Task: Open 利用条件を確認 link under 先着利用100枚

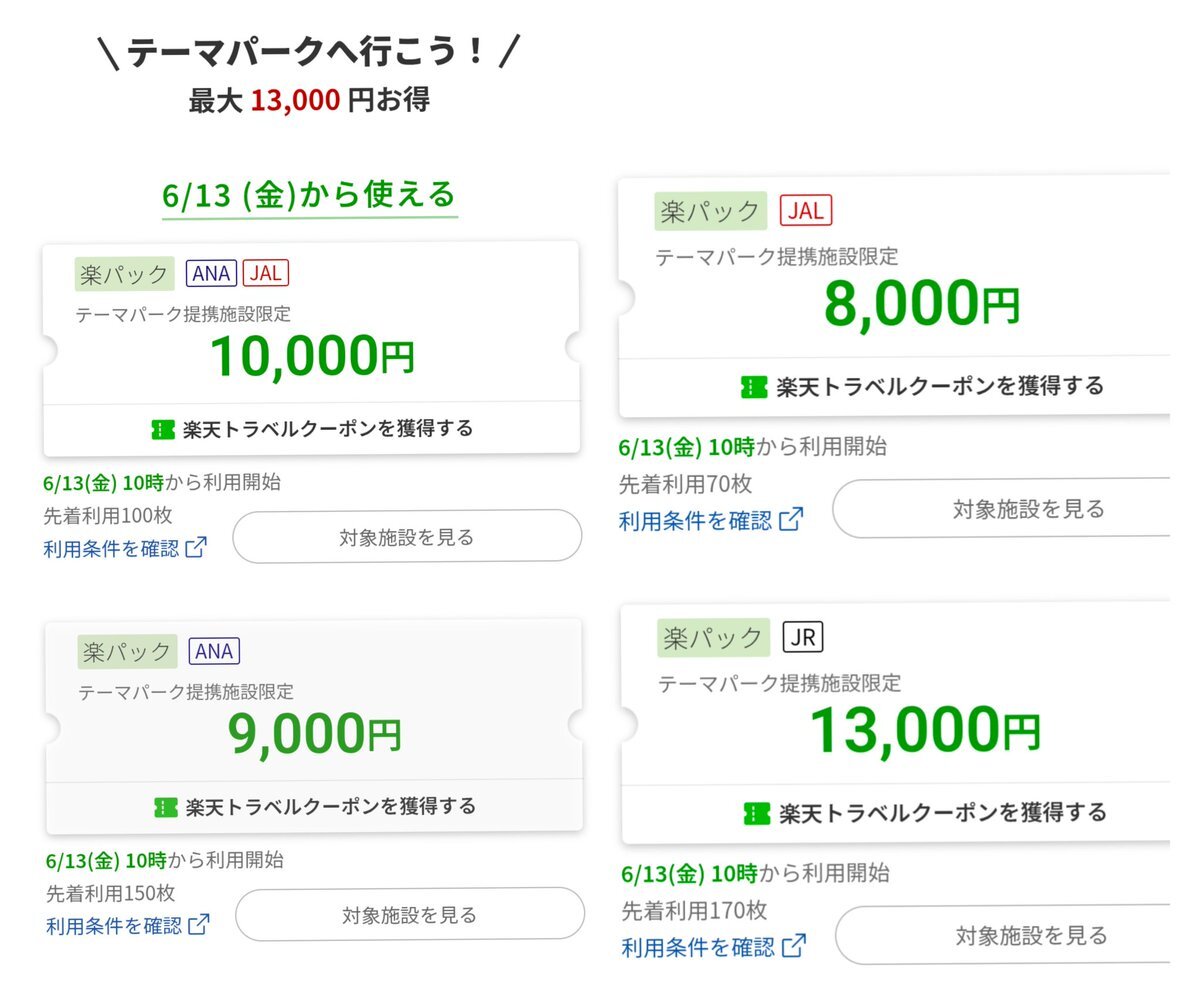Action: 112,548
